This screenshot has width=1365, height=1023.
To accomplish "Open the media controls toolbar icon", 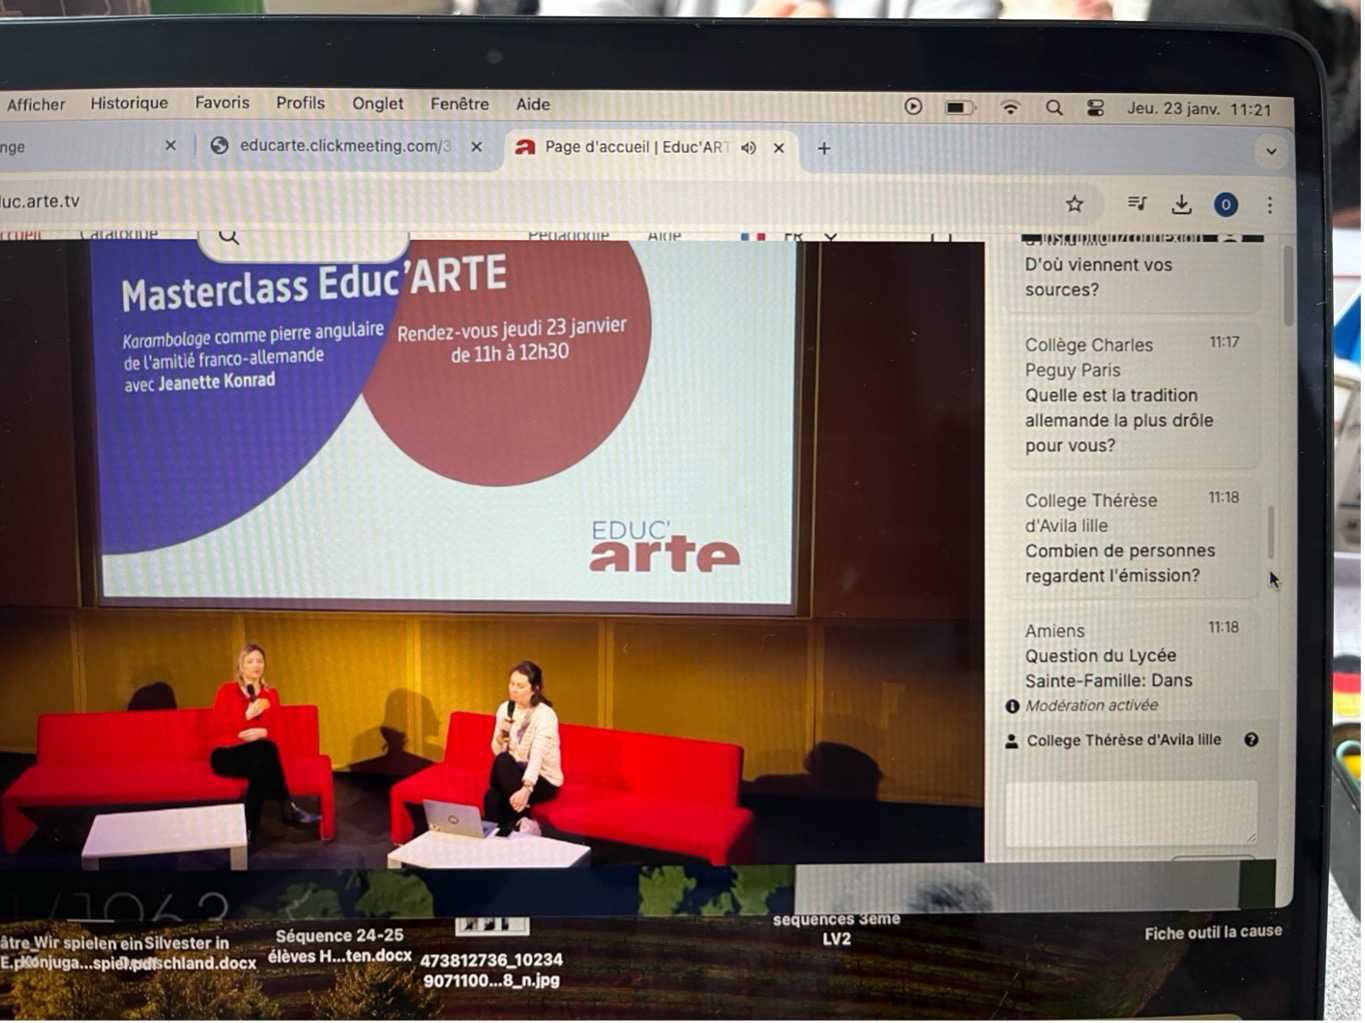I will pyautogui.click(x=1137, y=204).
